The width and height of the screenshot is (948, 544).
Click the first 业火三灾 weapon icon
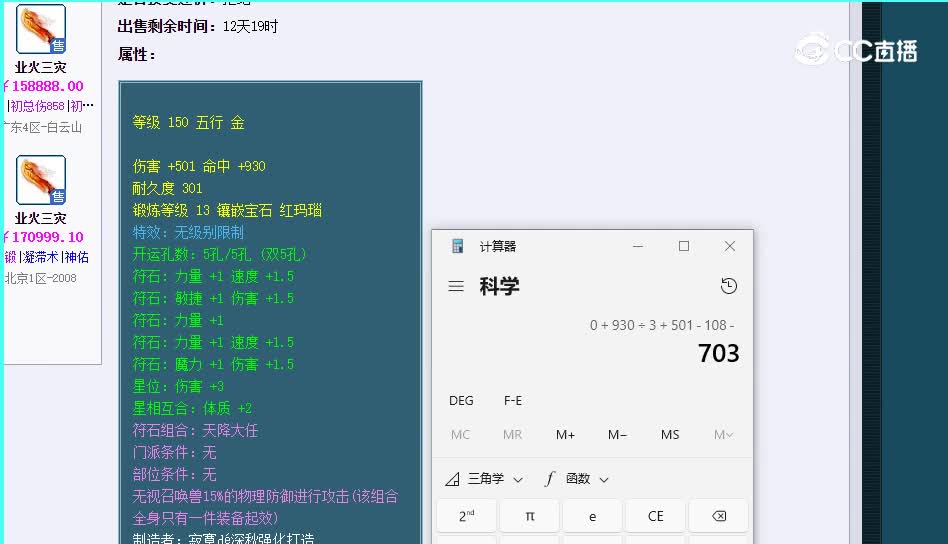[x=41, y=29]
